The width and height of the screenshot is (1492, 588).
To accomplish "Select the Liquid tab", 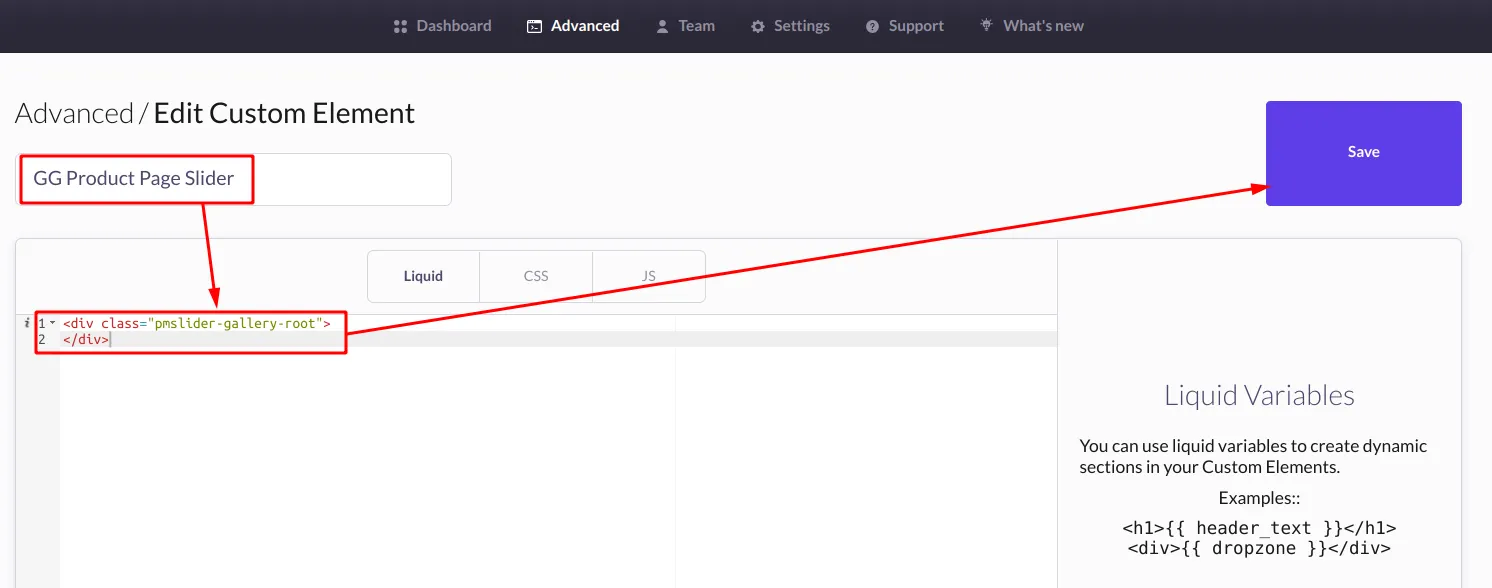I will click(x=423, y=276).
